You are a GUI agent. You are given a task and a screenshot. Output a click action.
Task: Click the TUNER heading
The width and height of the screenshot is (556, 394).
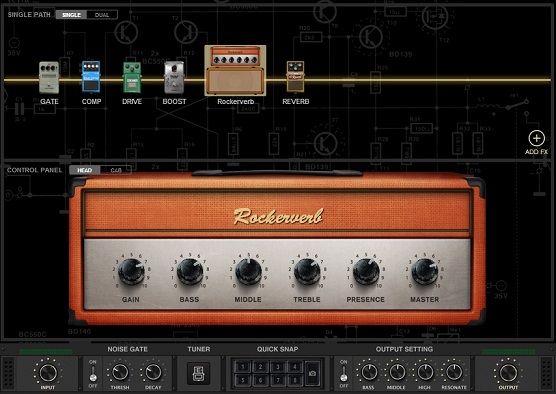(x=199, y=349)
